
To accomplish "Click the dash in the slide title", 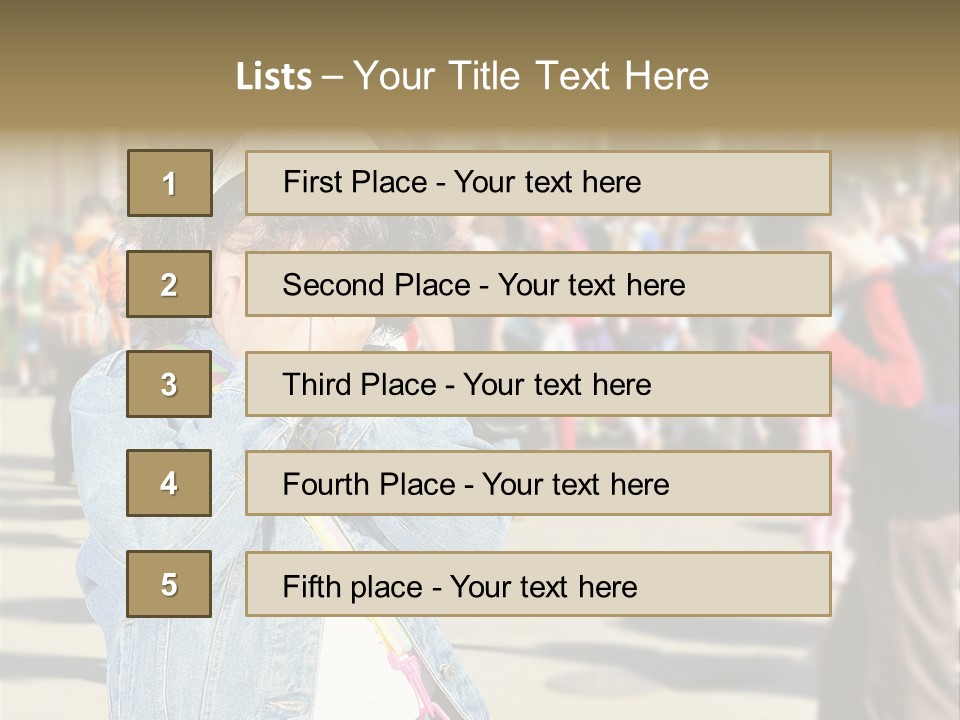I will tap(333, 77).
